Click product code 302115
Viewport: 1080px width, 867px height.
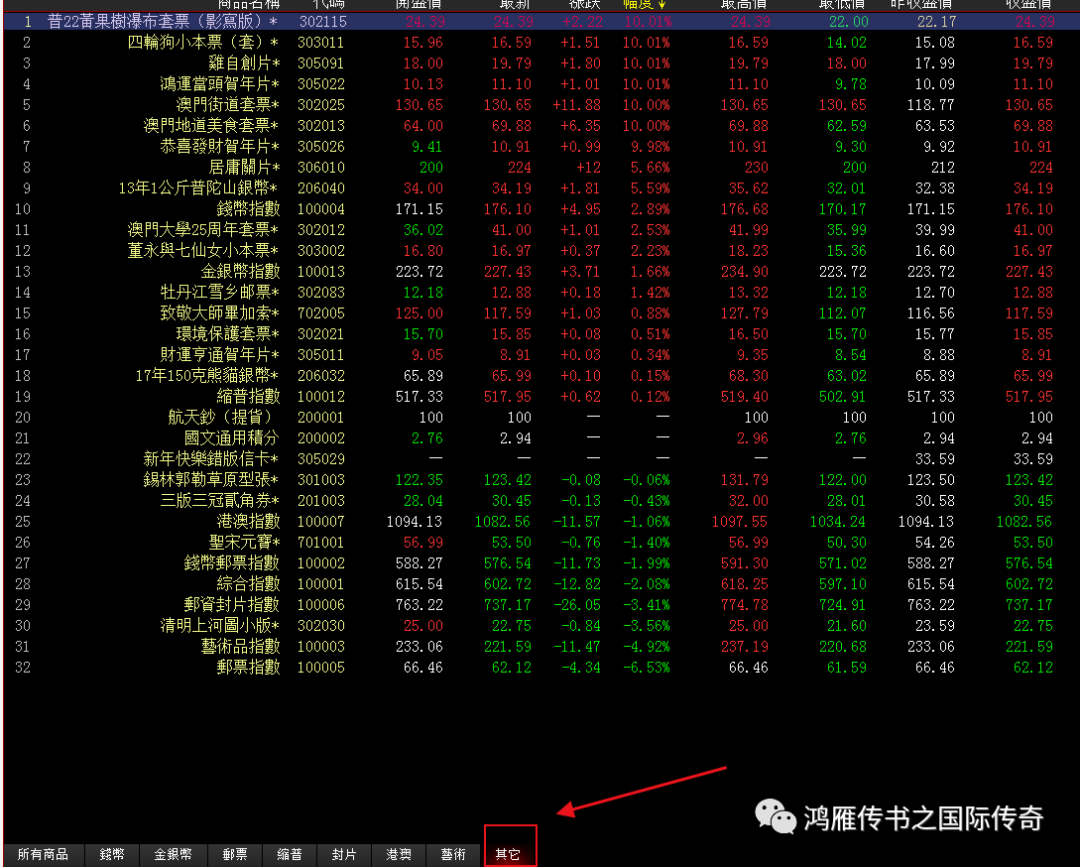pyautogui.click(x=322, y=22)
